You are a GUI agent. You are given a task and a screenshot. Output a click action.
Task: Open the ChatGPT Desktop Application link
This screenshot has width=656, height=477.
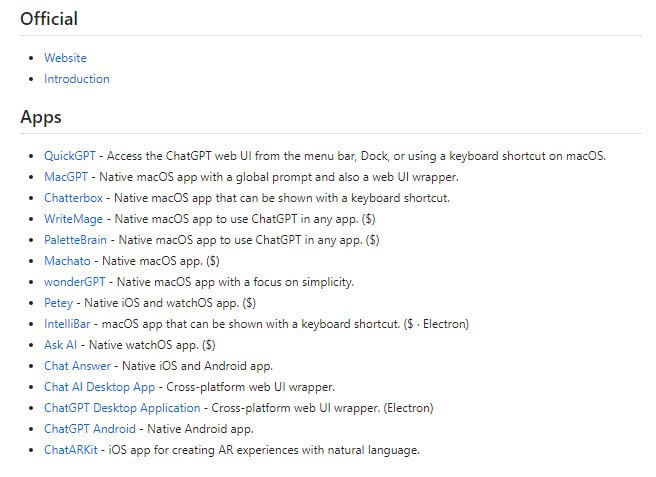(x=122, y=408)
